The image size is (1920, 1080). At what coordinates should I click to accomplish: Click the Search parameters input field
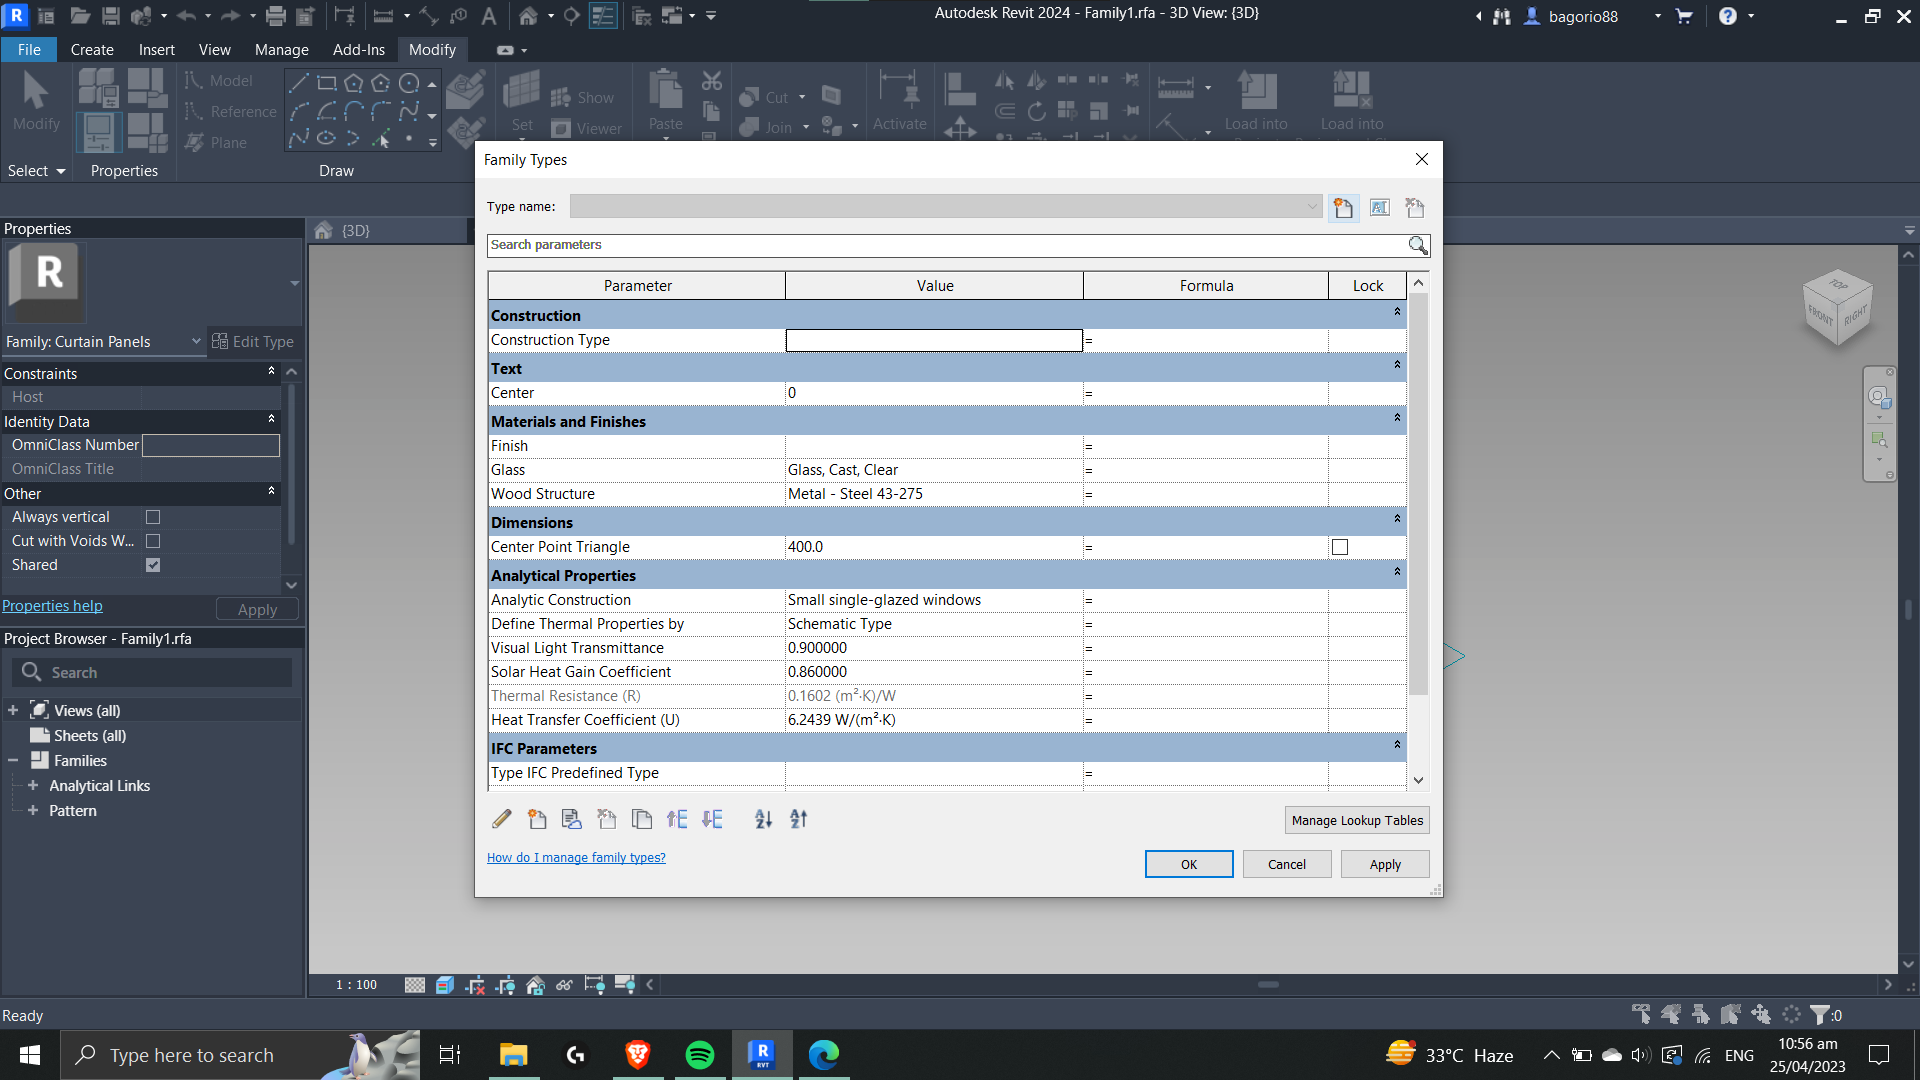(940, 245)
